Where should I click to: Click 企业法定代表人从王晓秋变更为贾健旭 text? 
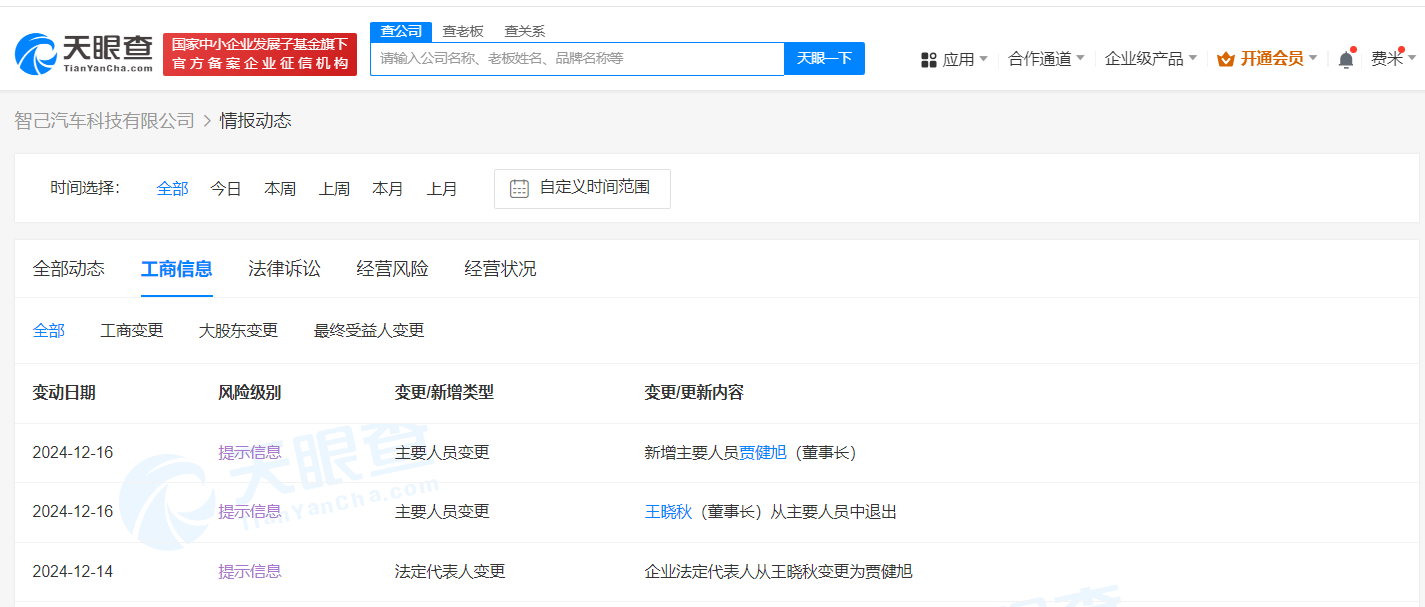[779, 571]
